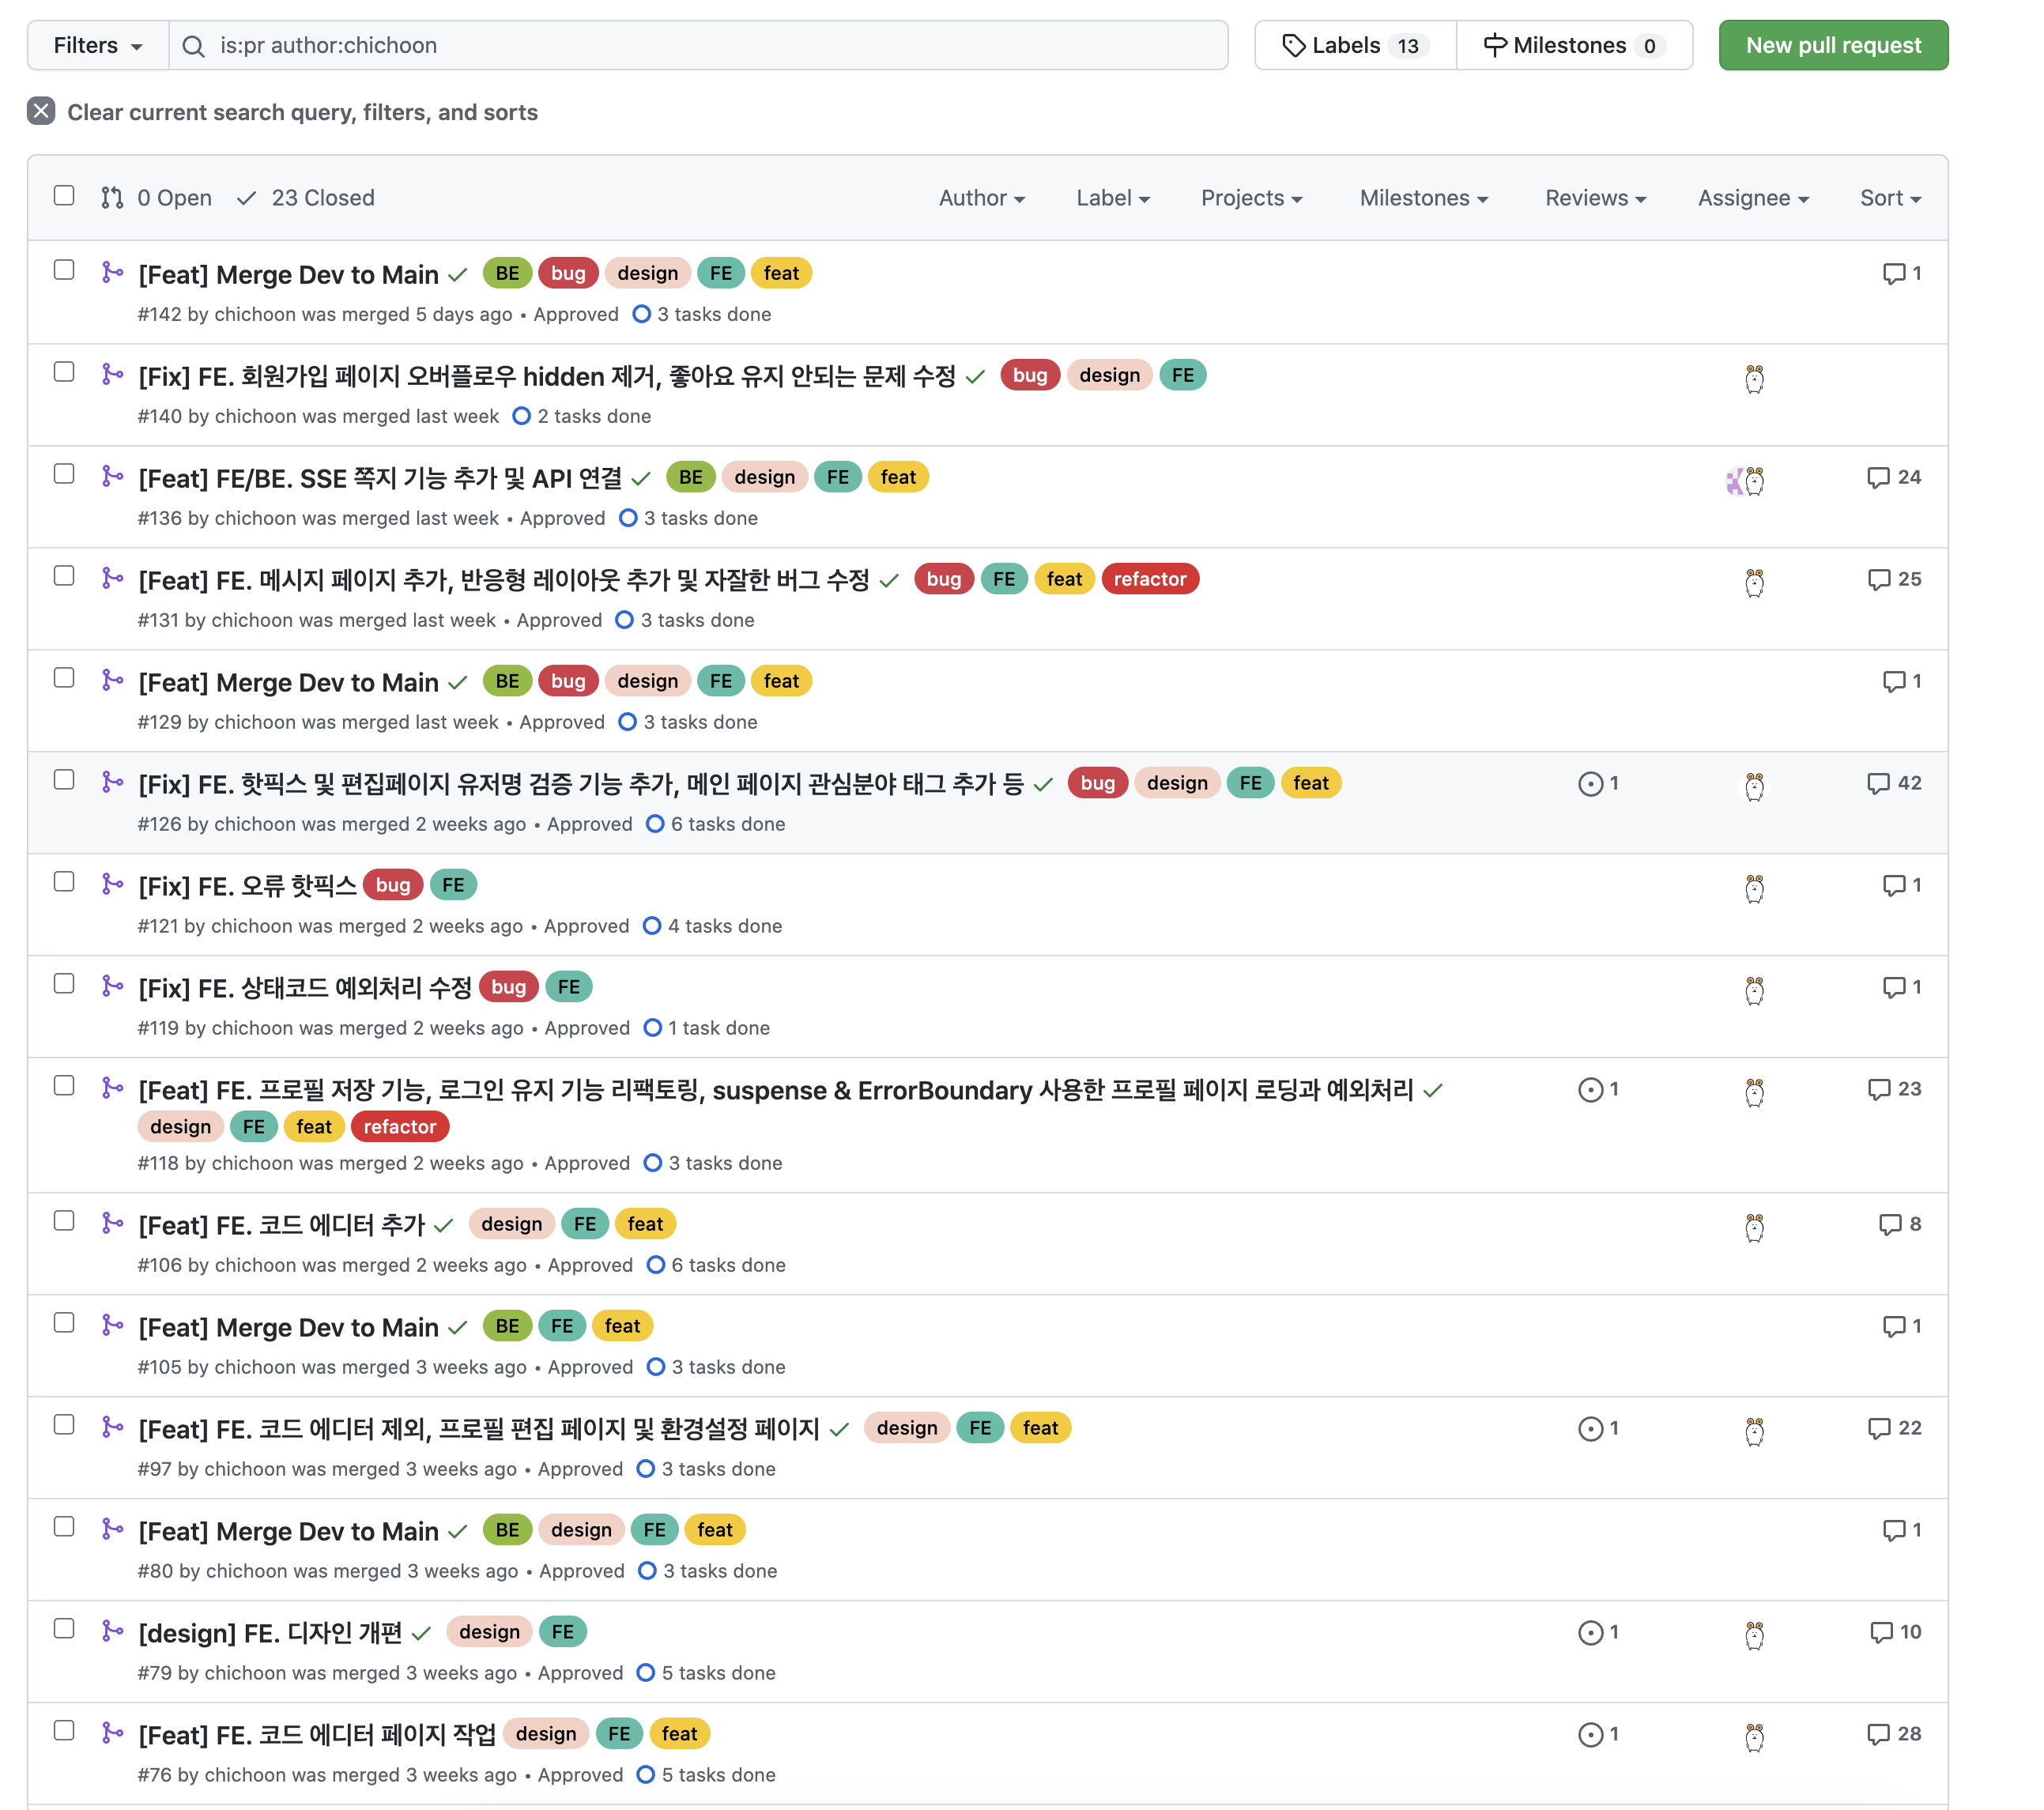2044x1810 pixels.
Task: Switch to the 0 Open tab
Action: click(x=157, y=198)
